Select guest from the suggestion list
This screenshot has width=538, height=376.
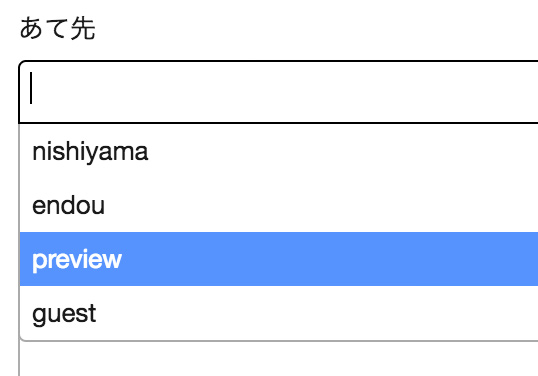pyautogui.click(x=279, y=313)
